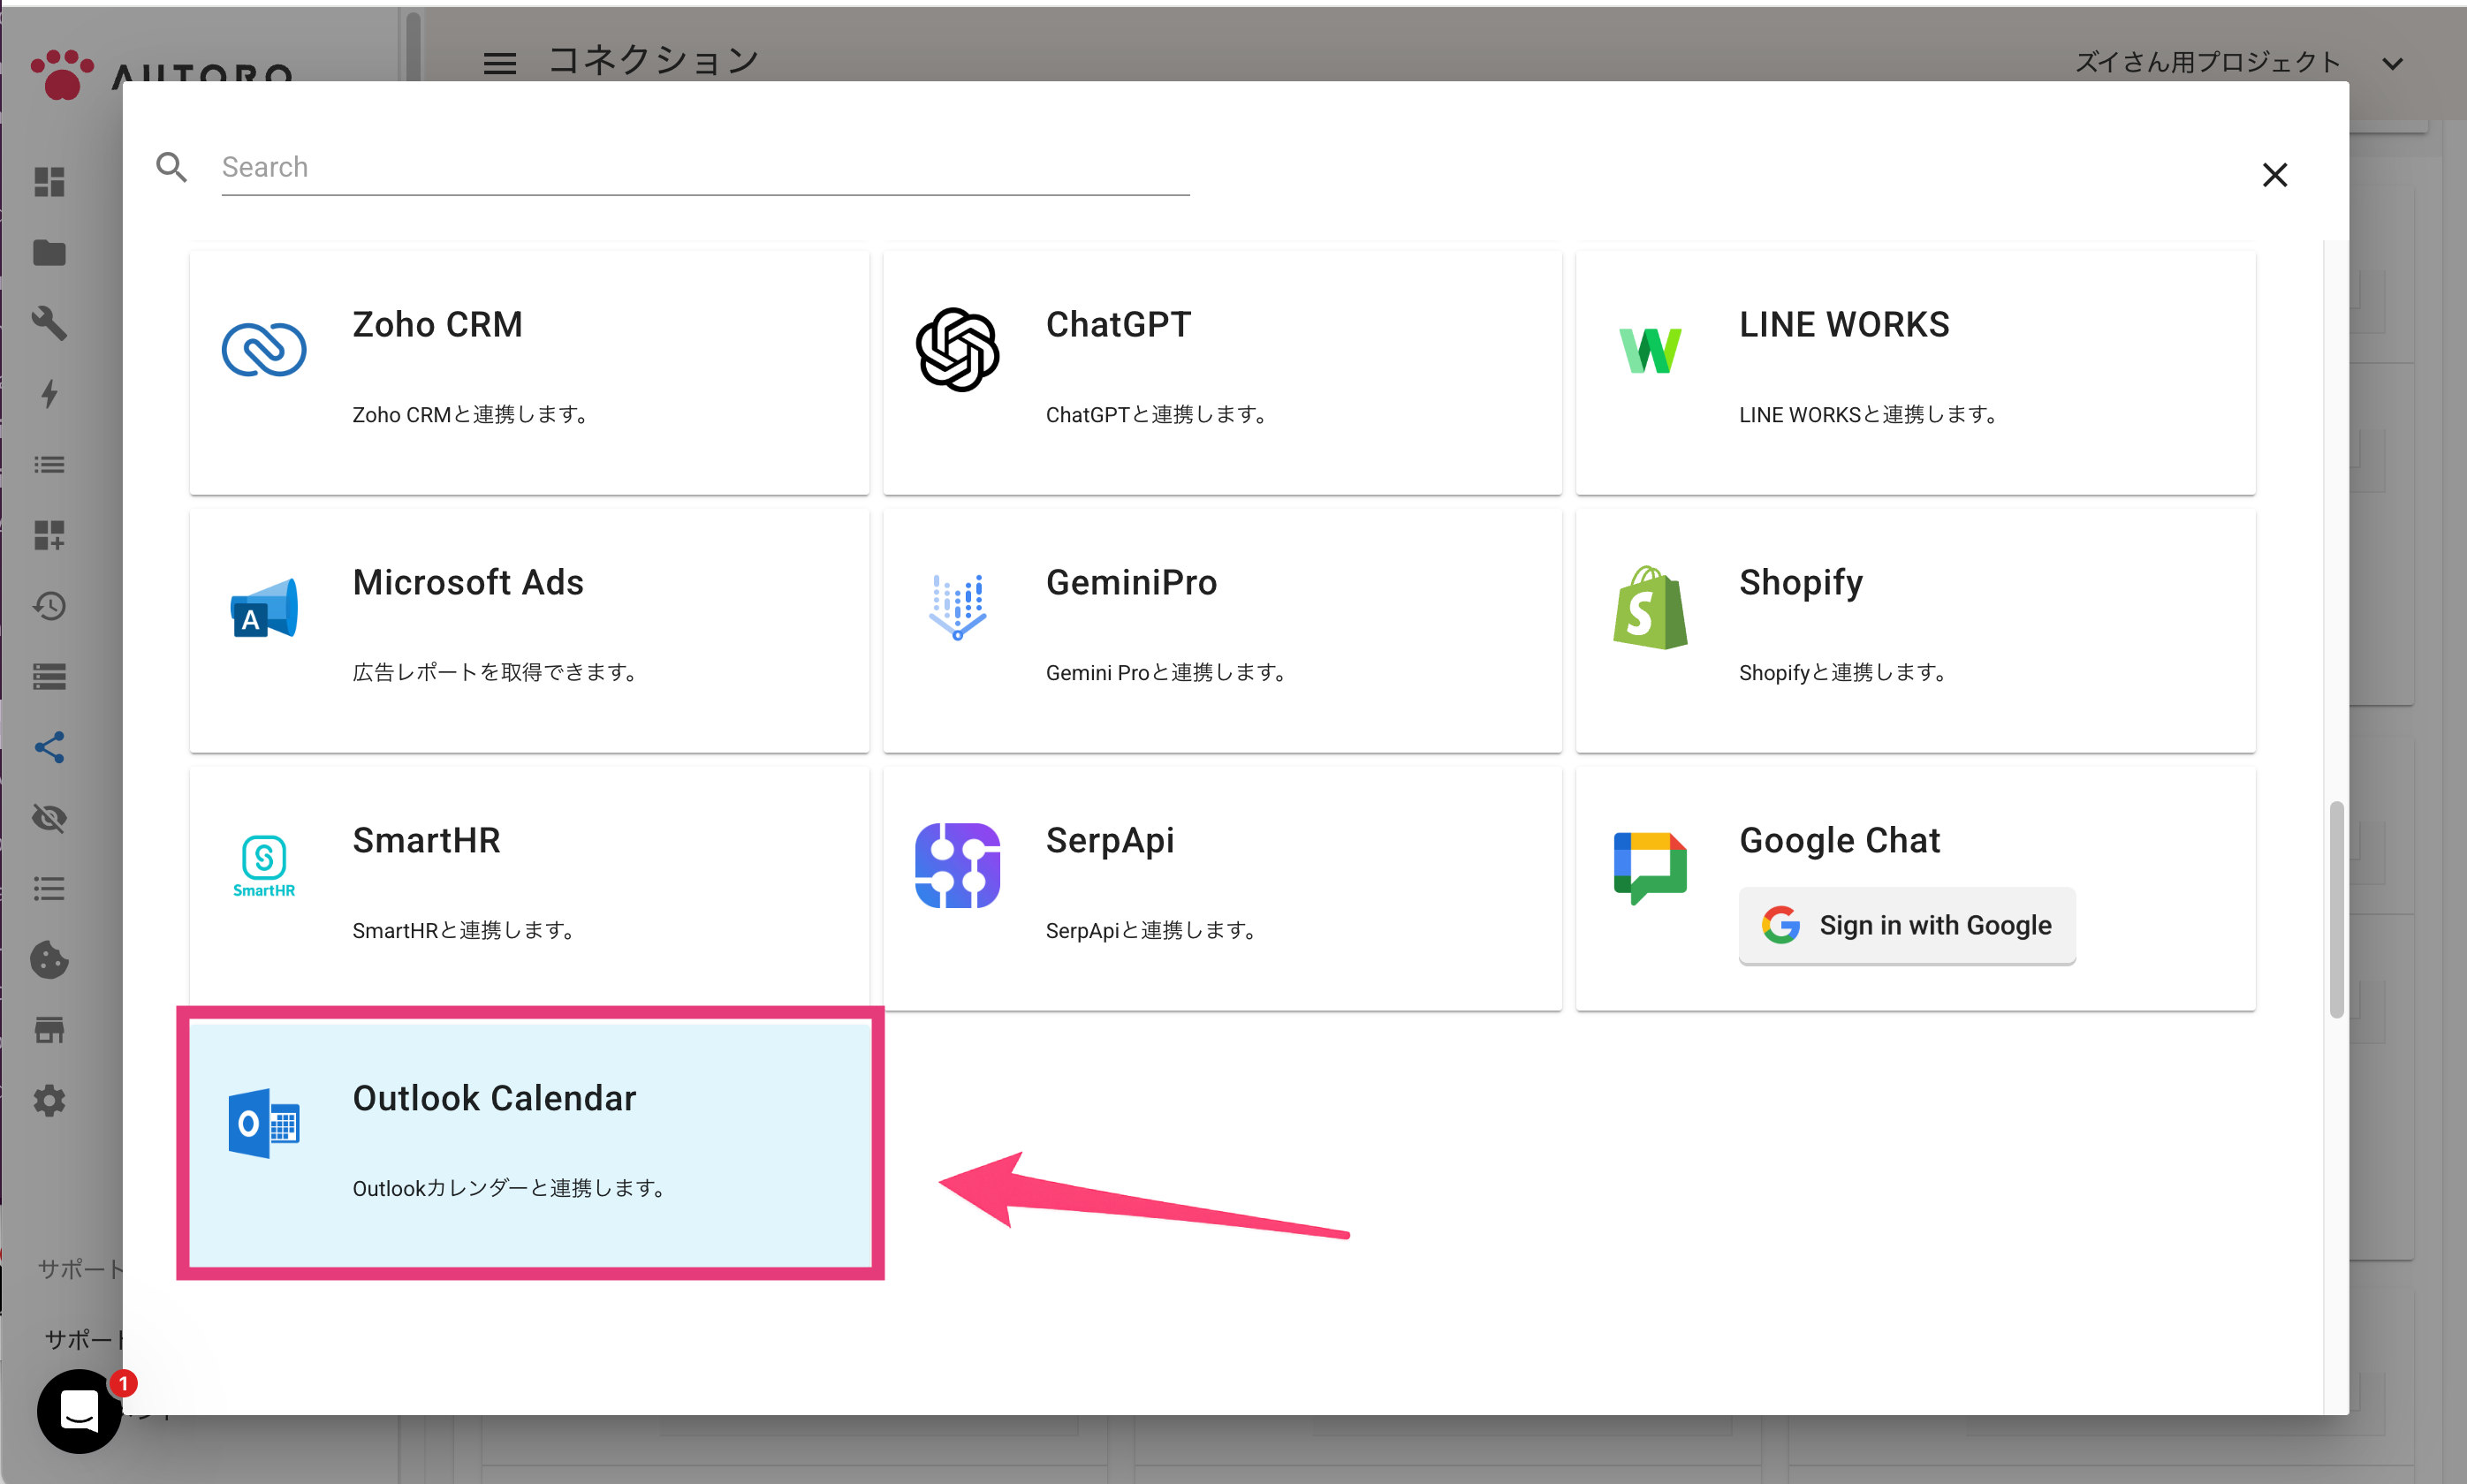
Task: Choose the Shopify title
Action: pos(1800,582)
